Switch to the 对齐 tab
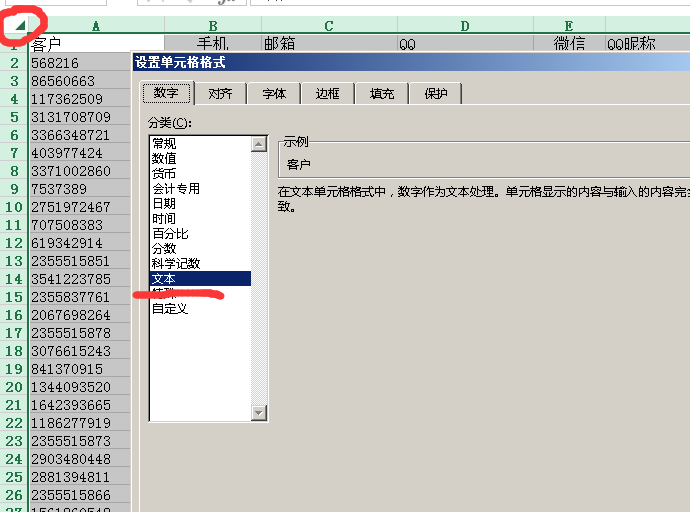The image size is (690, 512). pyautogui.click(x=220, y=93)
